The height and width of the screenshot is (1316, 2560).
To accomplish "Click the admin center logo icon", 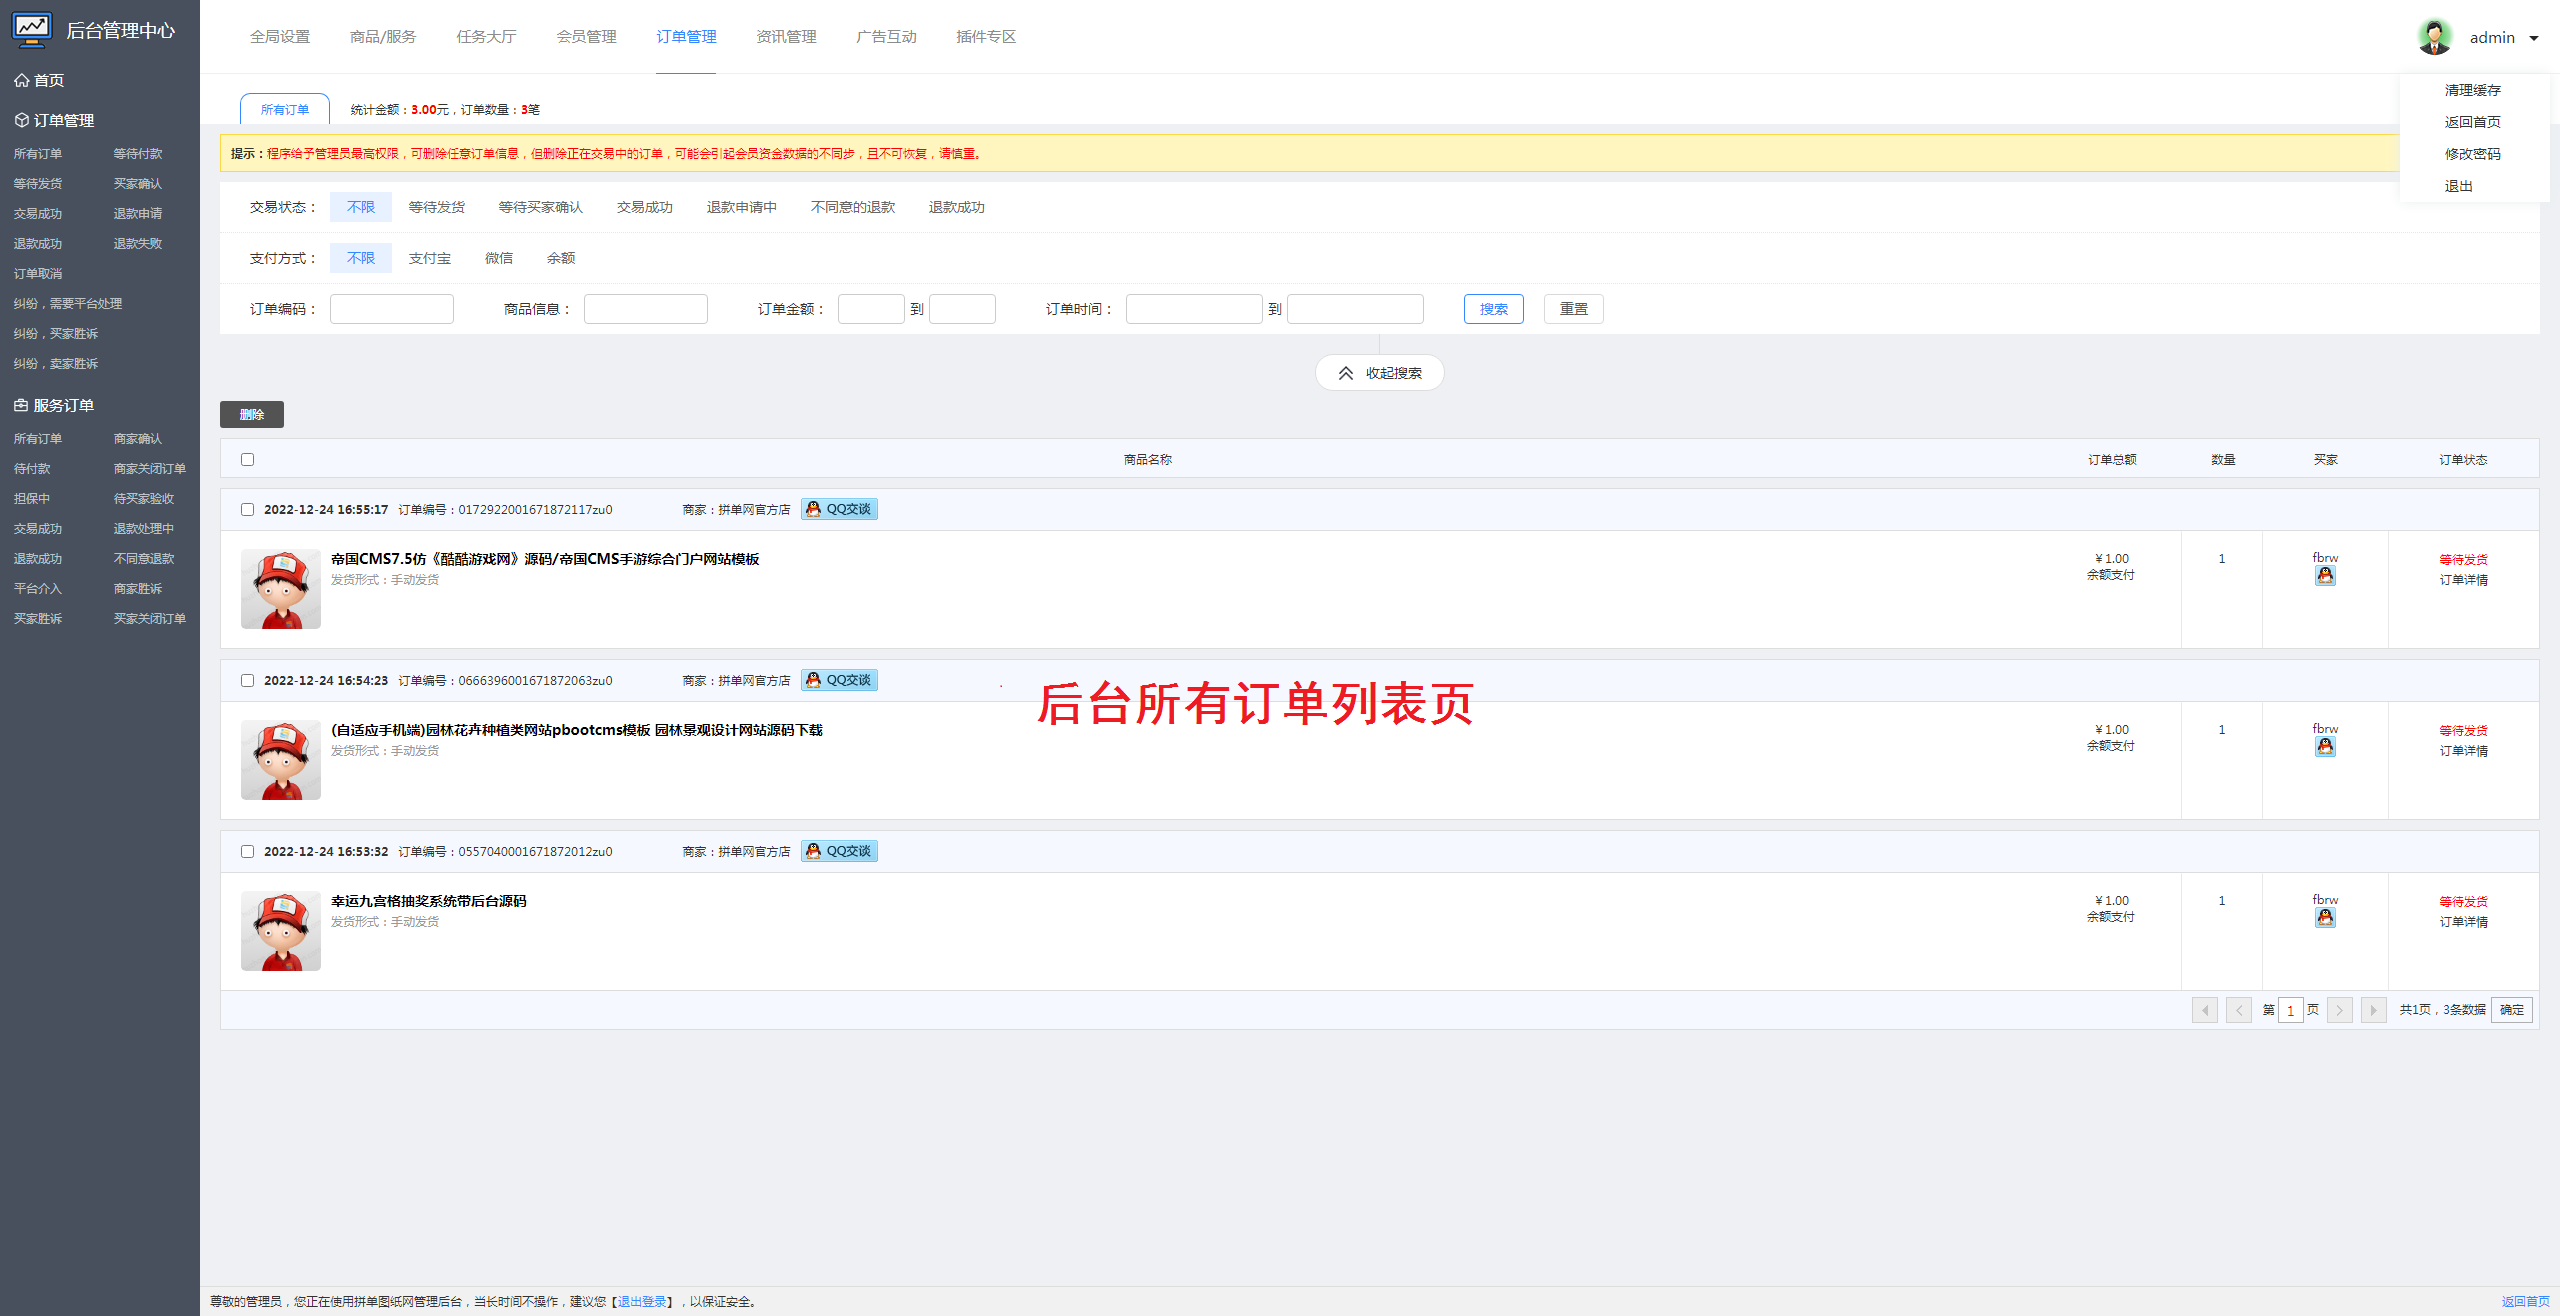I will pyautogui.click(x=32, y=30).
